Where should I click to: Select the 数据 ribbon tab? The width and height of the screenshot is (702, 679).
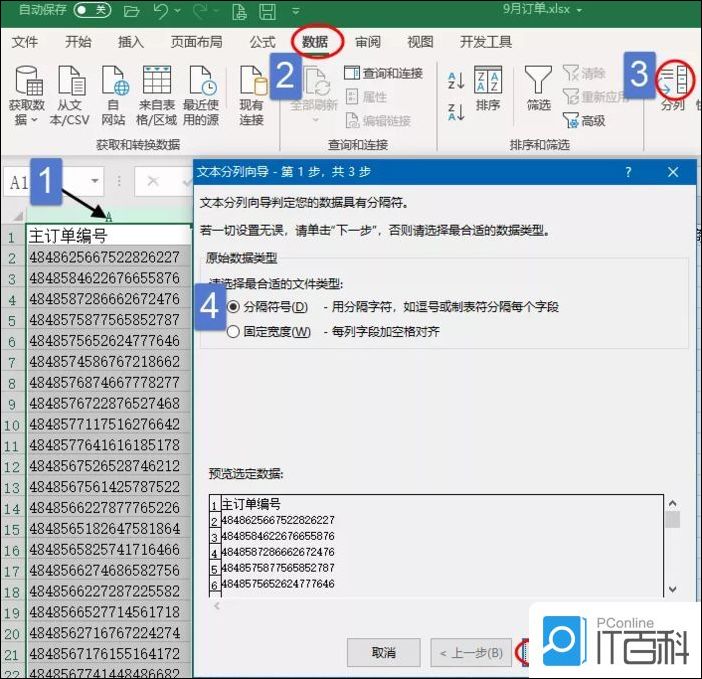[315, 42]
